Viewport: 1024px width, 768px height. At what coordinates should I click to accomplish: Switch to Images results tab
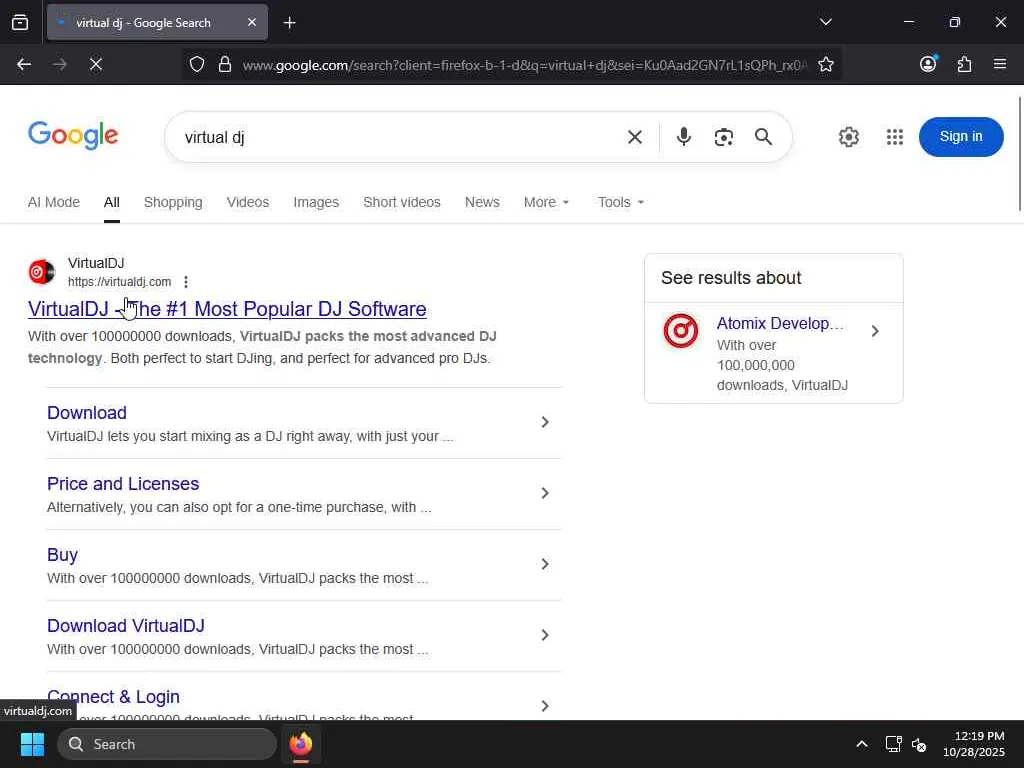[316, 202]
